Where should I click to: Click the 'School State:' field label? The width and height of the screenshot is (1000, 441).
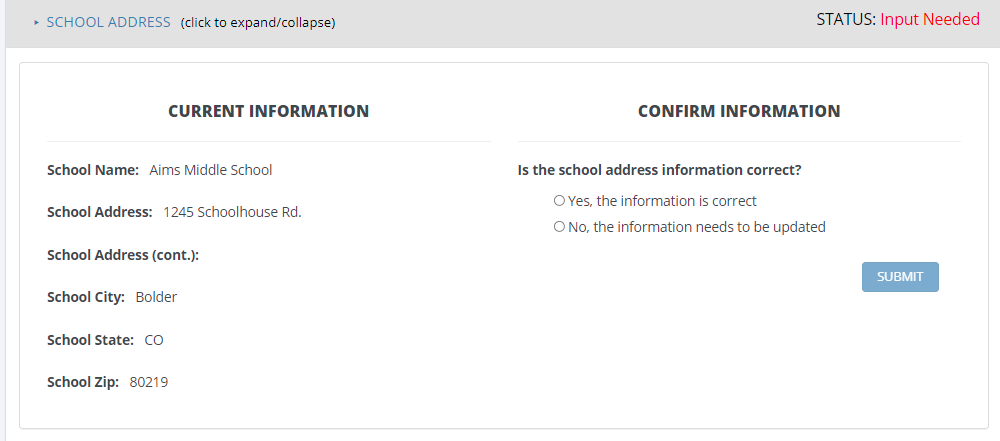pyautogui.click(x=90, y=340)
